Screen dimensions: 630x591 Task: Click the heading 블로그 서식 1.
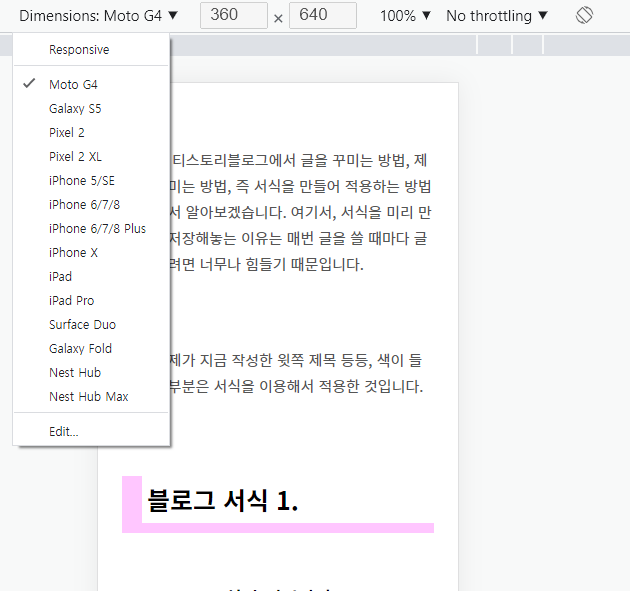point(223,501)
